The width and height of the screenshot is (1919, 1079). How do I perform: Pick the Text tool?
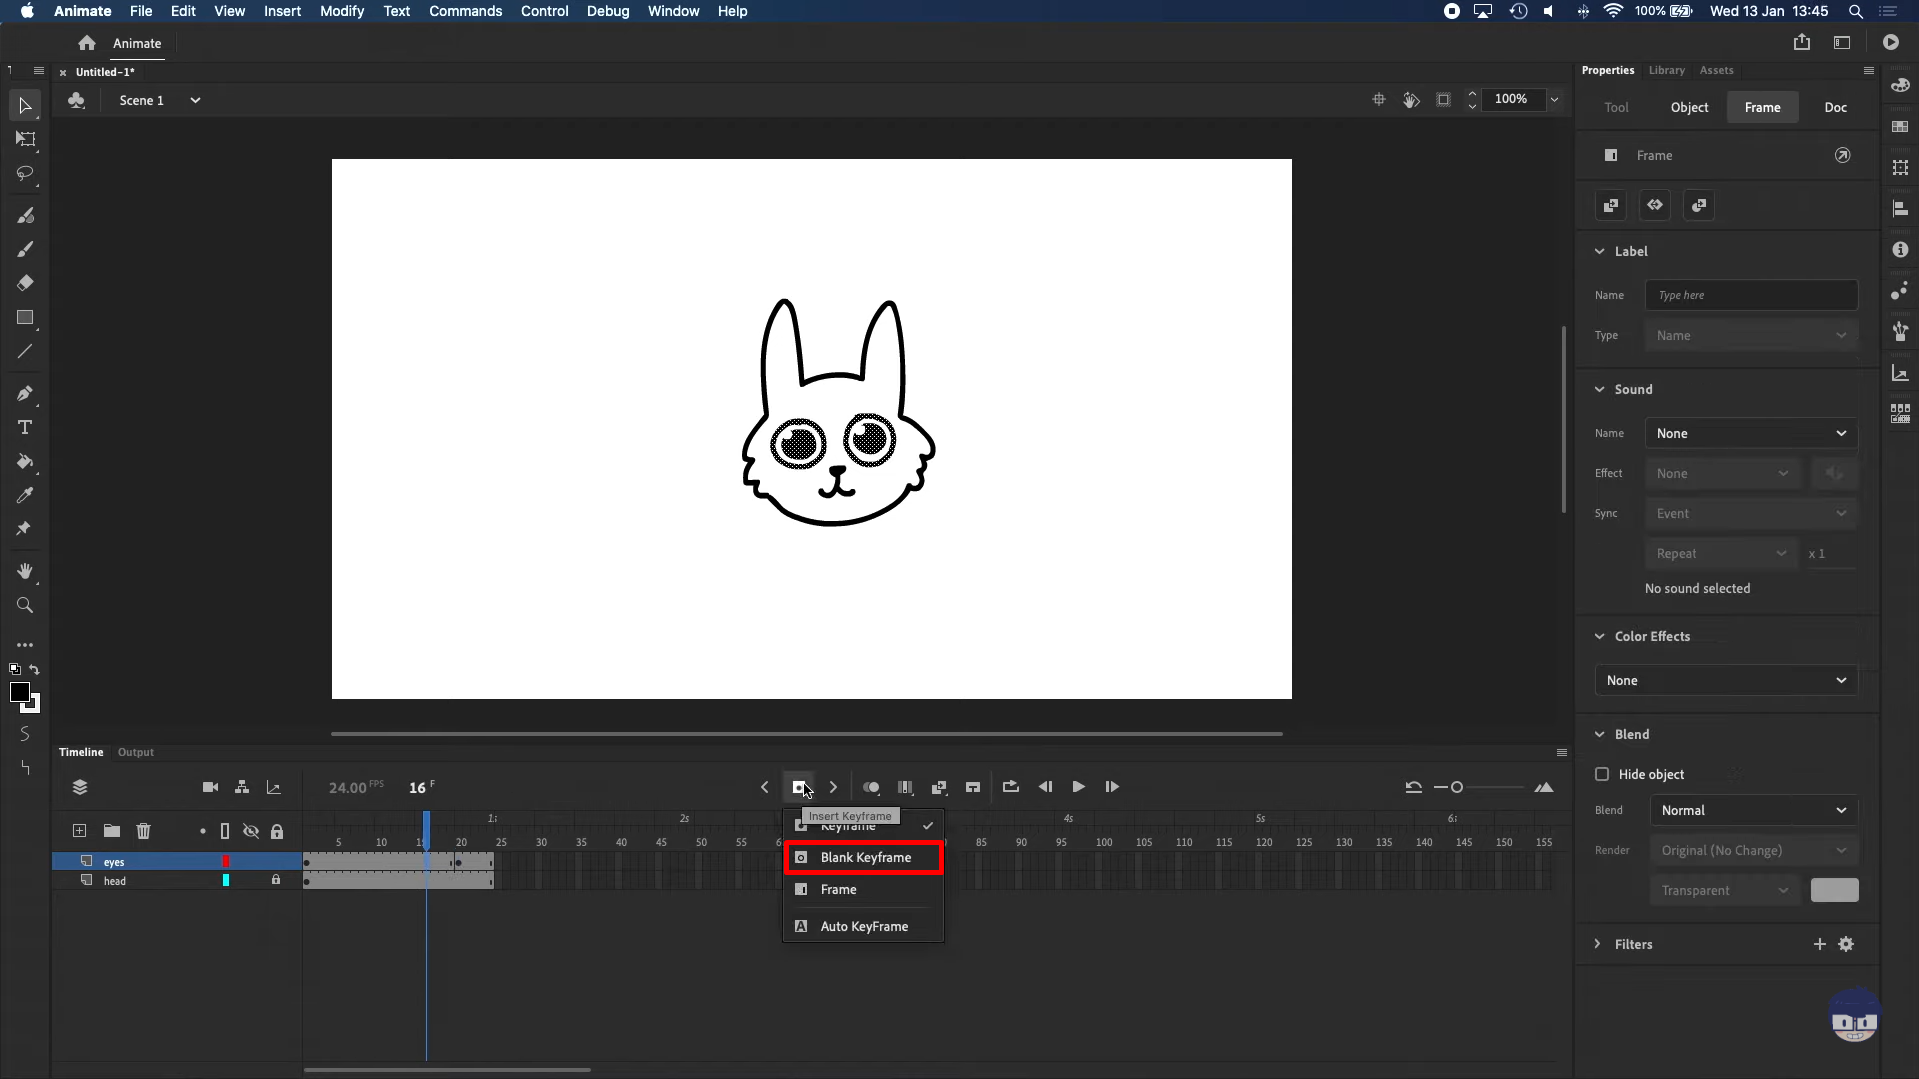pyautogui.click(x=24, y=427)
